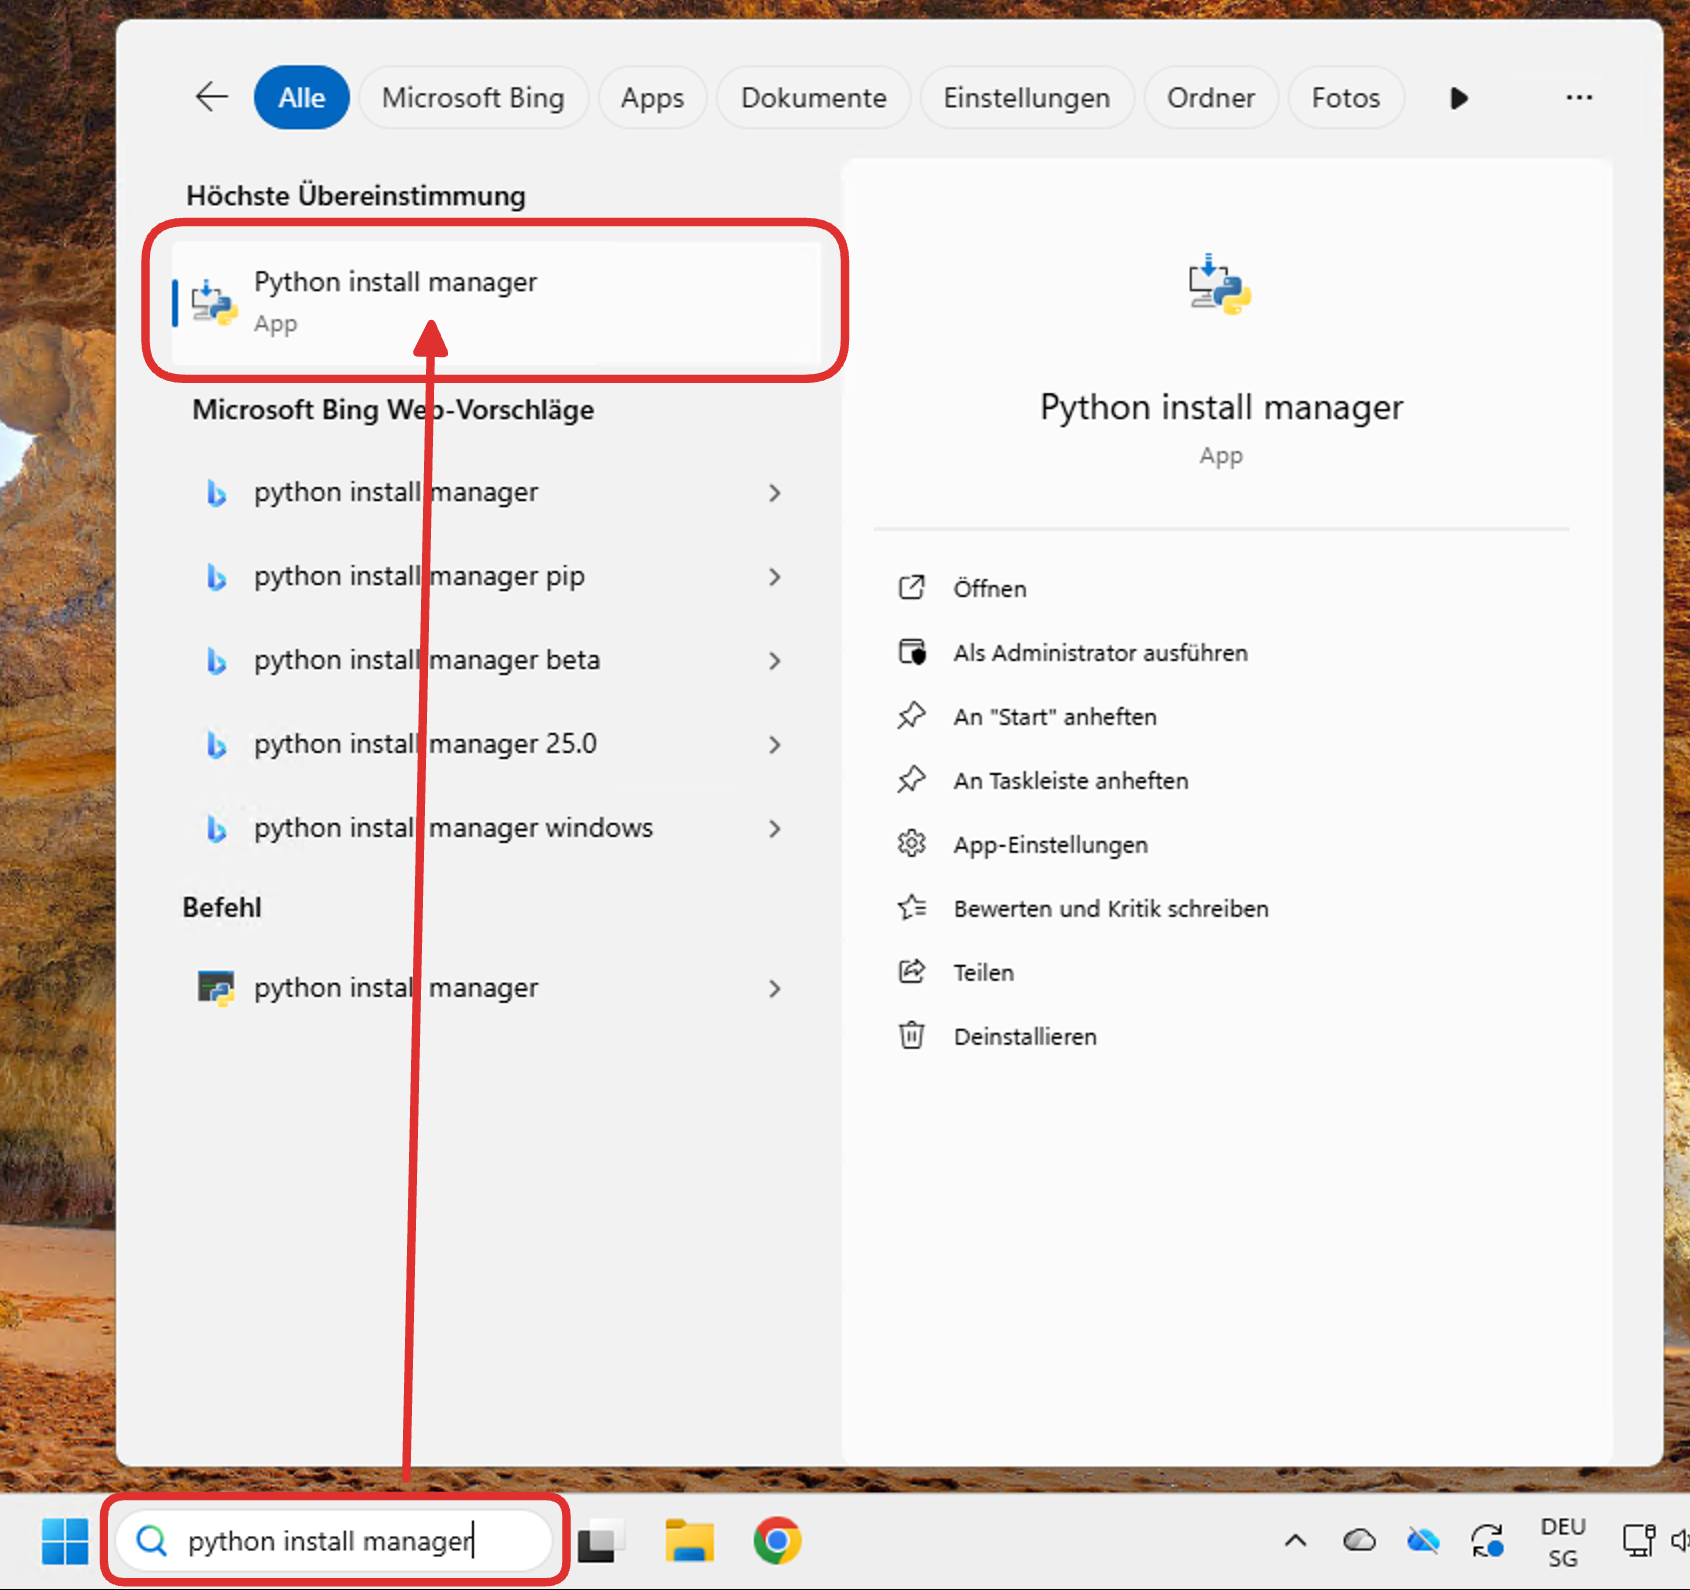
Task: Click the Windows Start button
Action: coord(65,1540)
